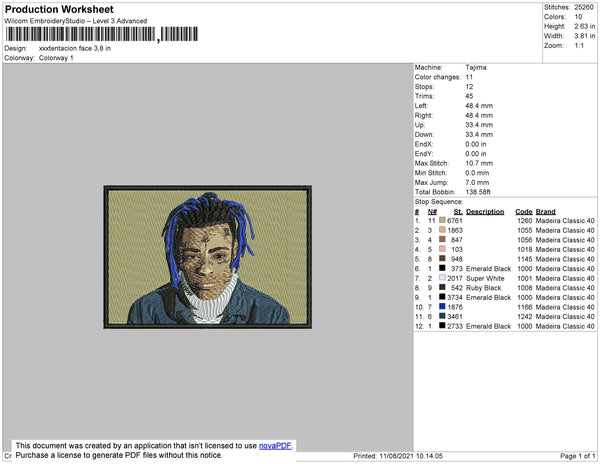Select the black swatch beside 373 stitches
This screenshot has height=464, width=600.
(x=442, y=268)
